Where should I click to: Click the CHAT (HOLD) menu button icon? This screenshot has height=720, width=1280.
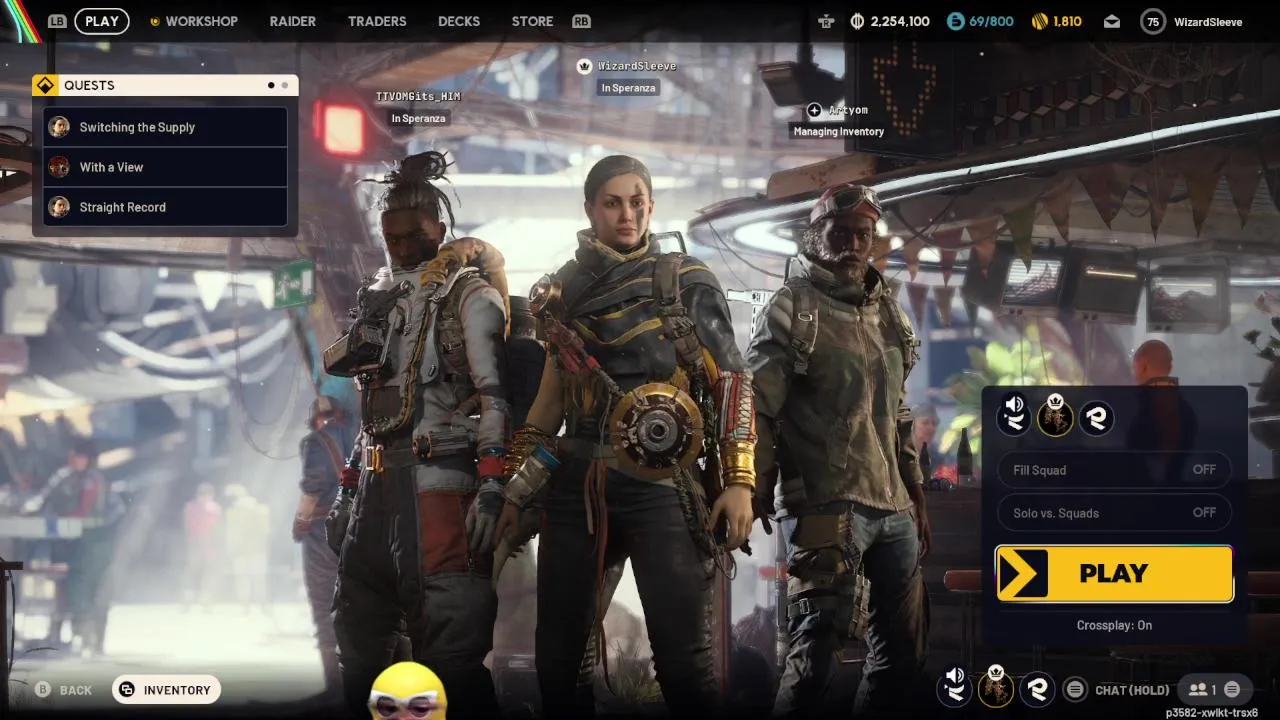pyautogui.click(x=1075, y=689)
